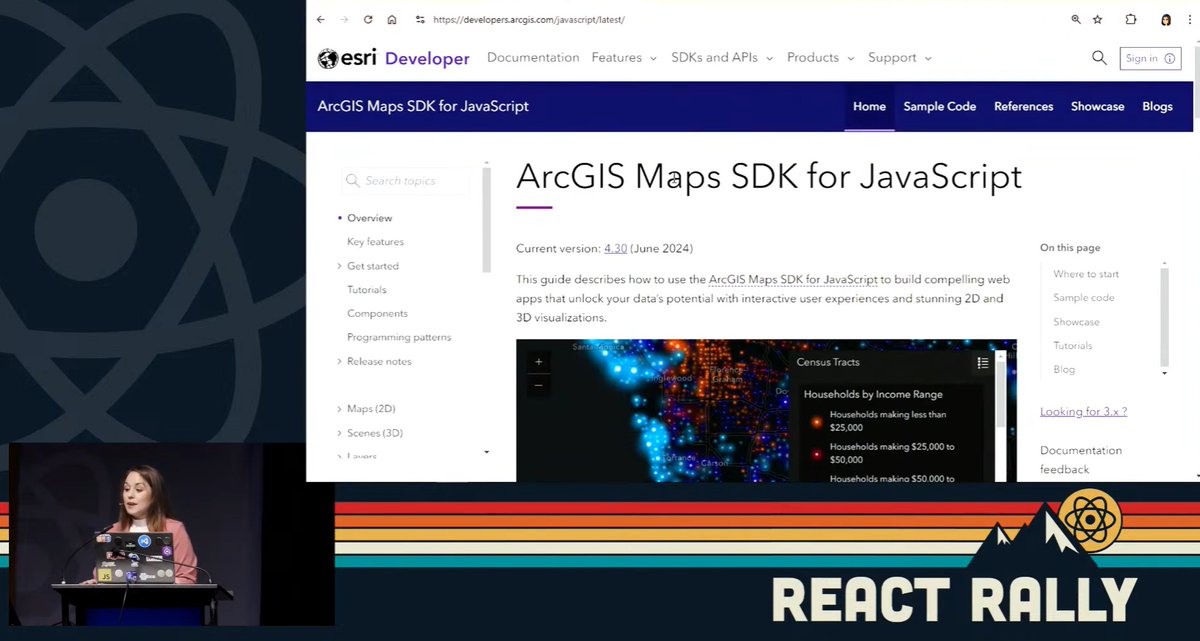Click the Developer link in header

coord(427,59)
